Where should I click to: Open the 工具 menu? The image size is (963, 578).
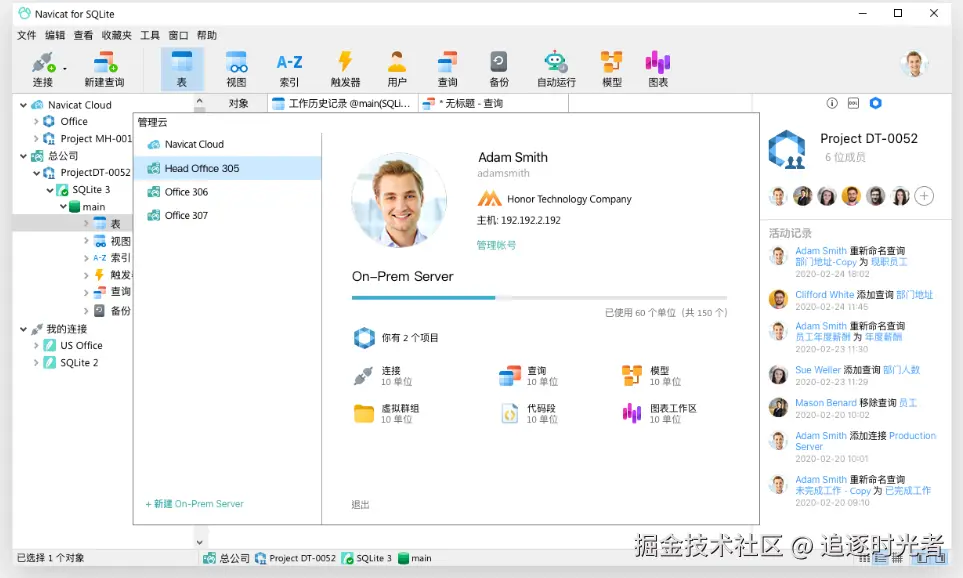click(150, 35)
